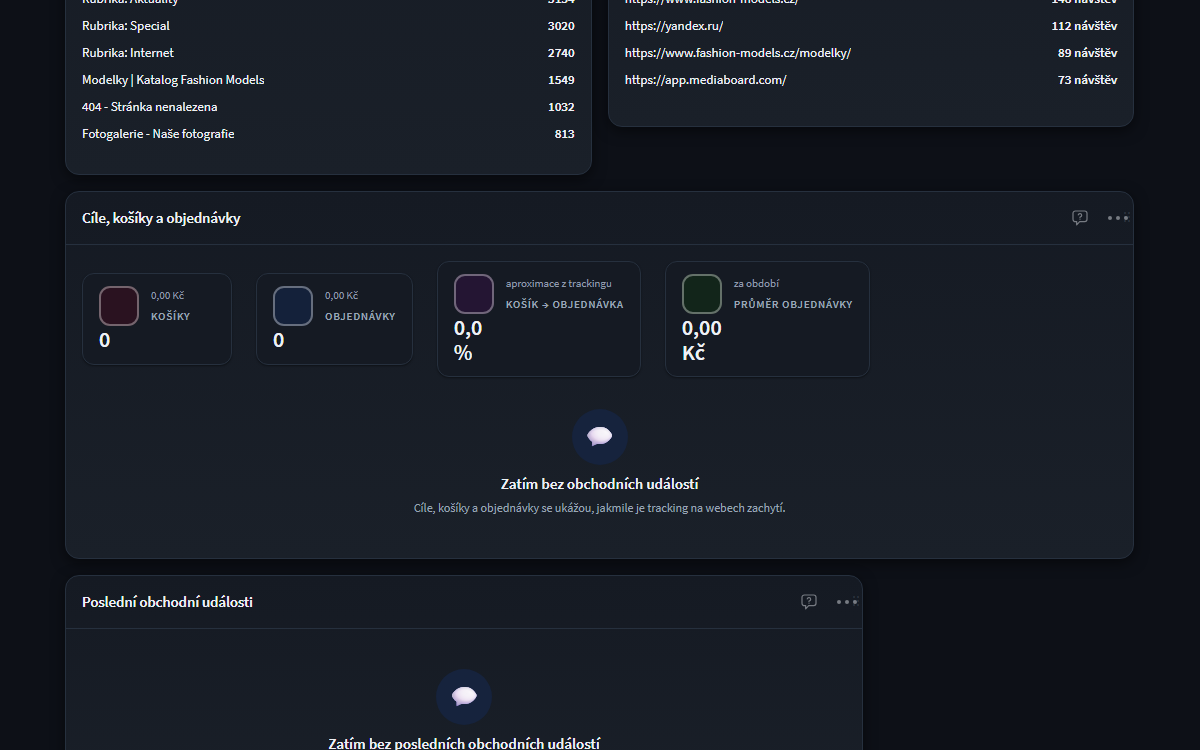Click the '73 návštěv' count

(x=1088, y=80)
